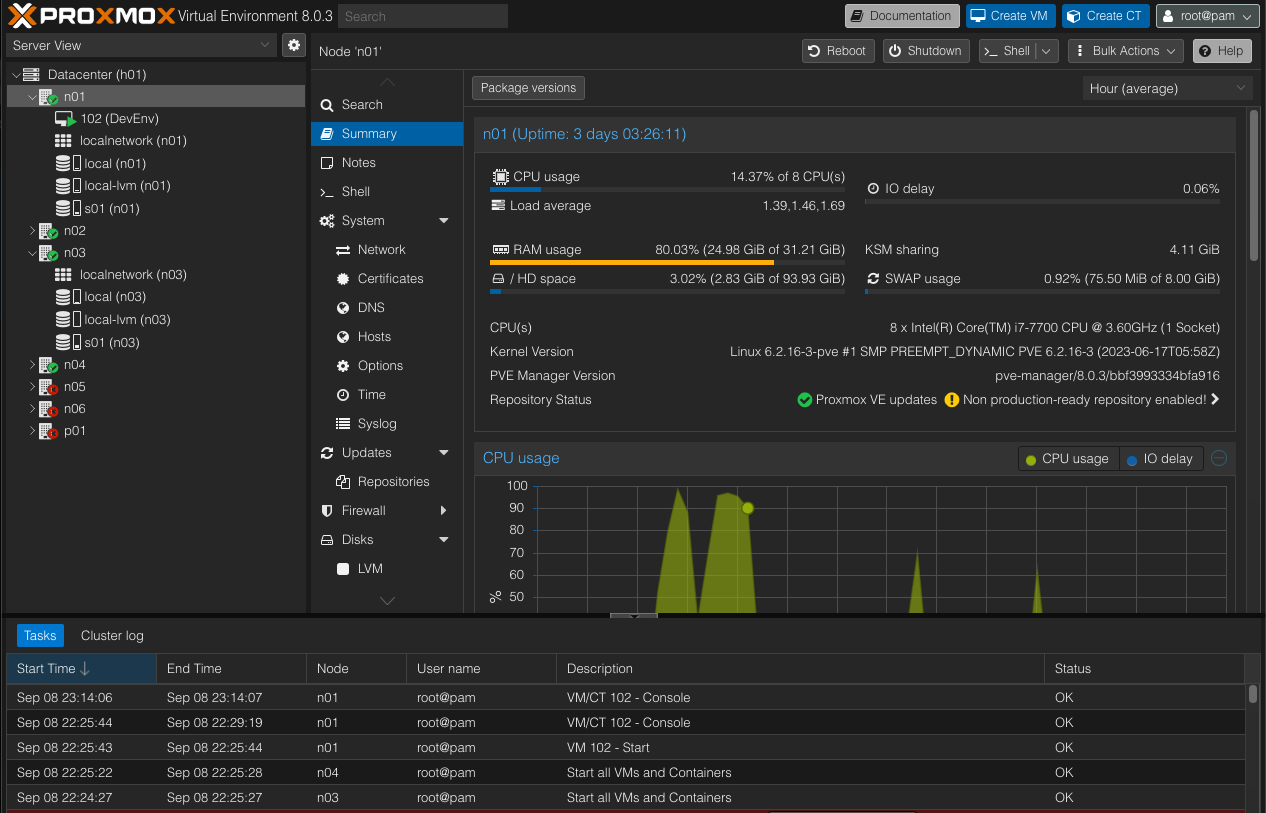Screen dimensions: 1266x813
Task: Toggle the IO delay legend series
Action: [x=1159, y=459]
